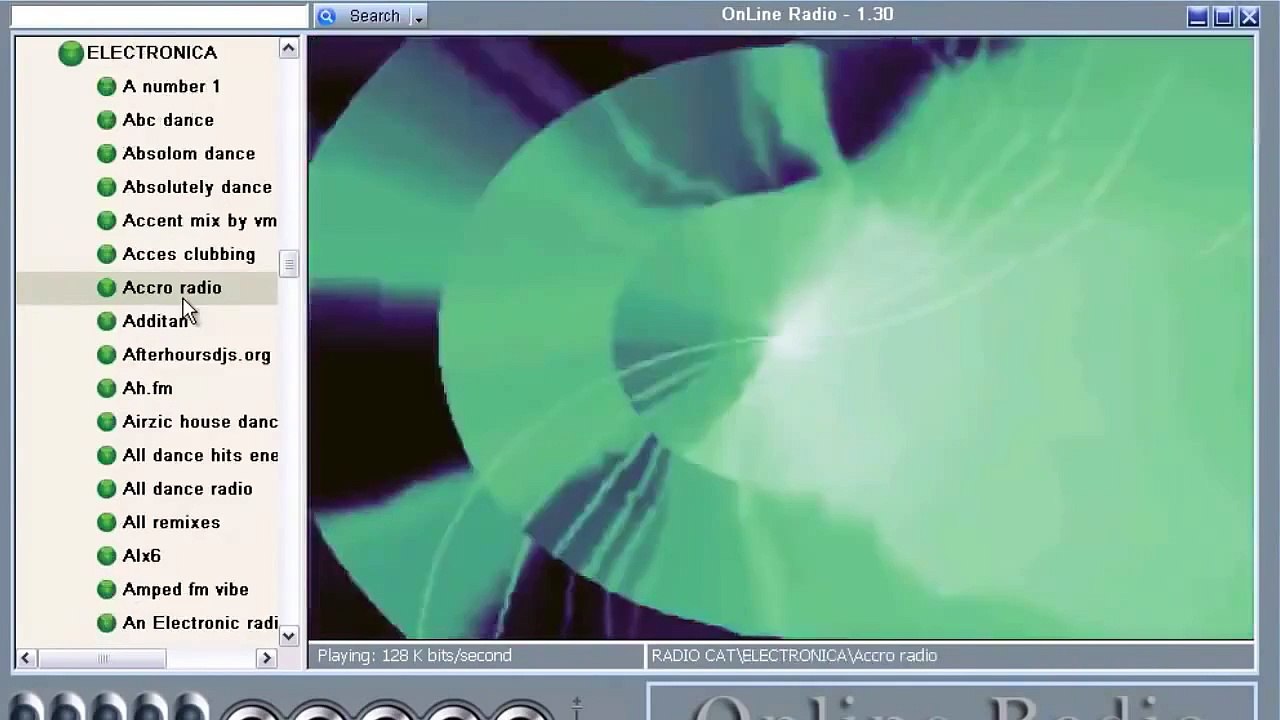Click the green icon next to Accent mix
Image resolution: width=1280 pixels, height=720 pixels.
pyautogui.click(x=107, y=221)
